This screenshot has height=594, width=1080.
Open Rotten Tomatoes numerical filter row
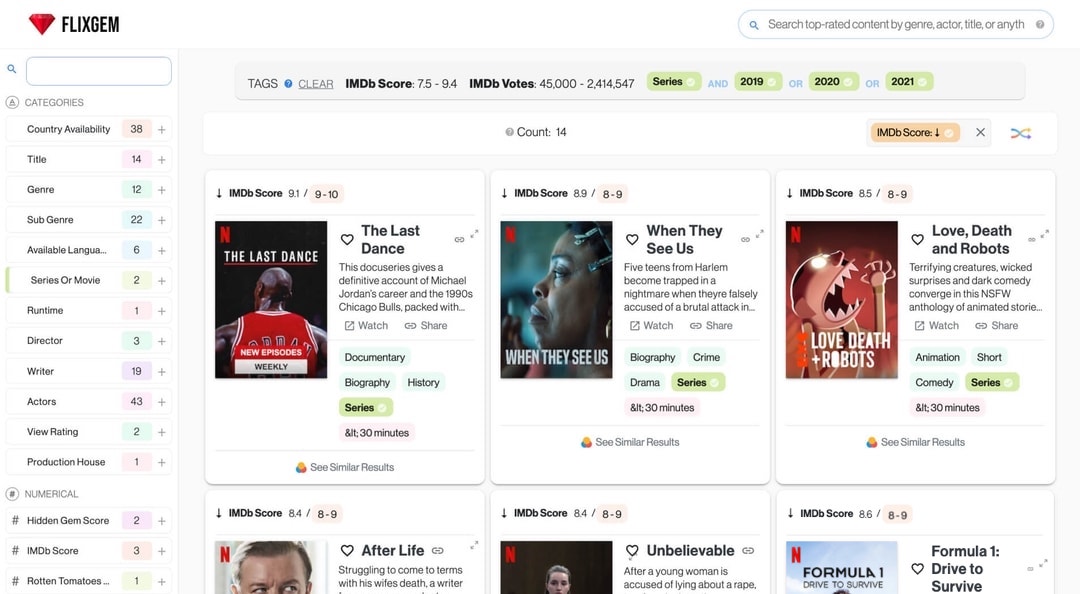click(x=89, y=581)
